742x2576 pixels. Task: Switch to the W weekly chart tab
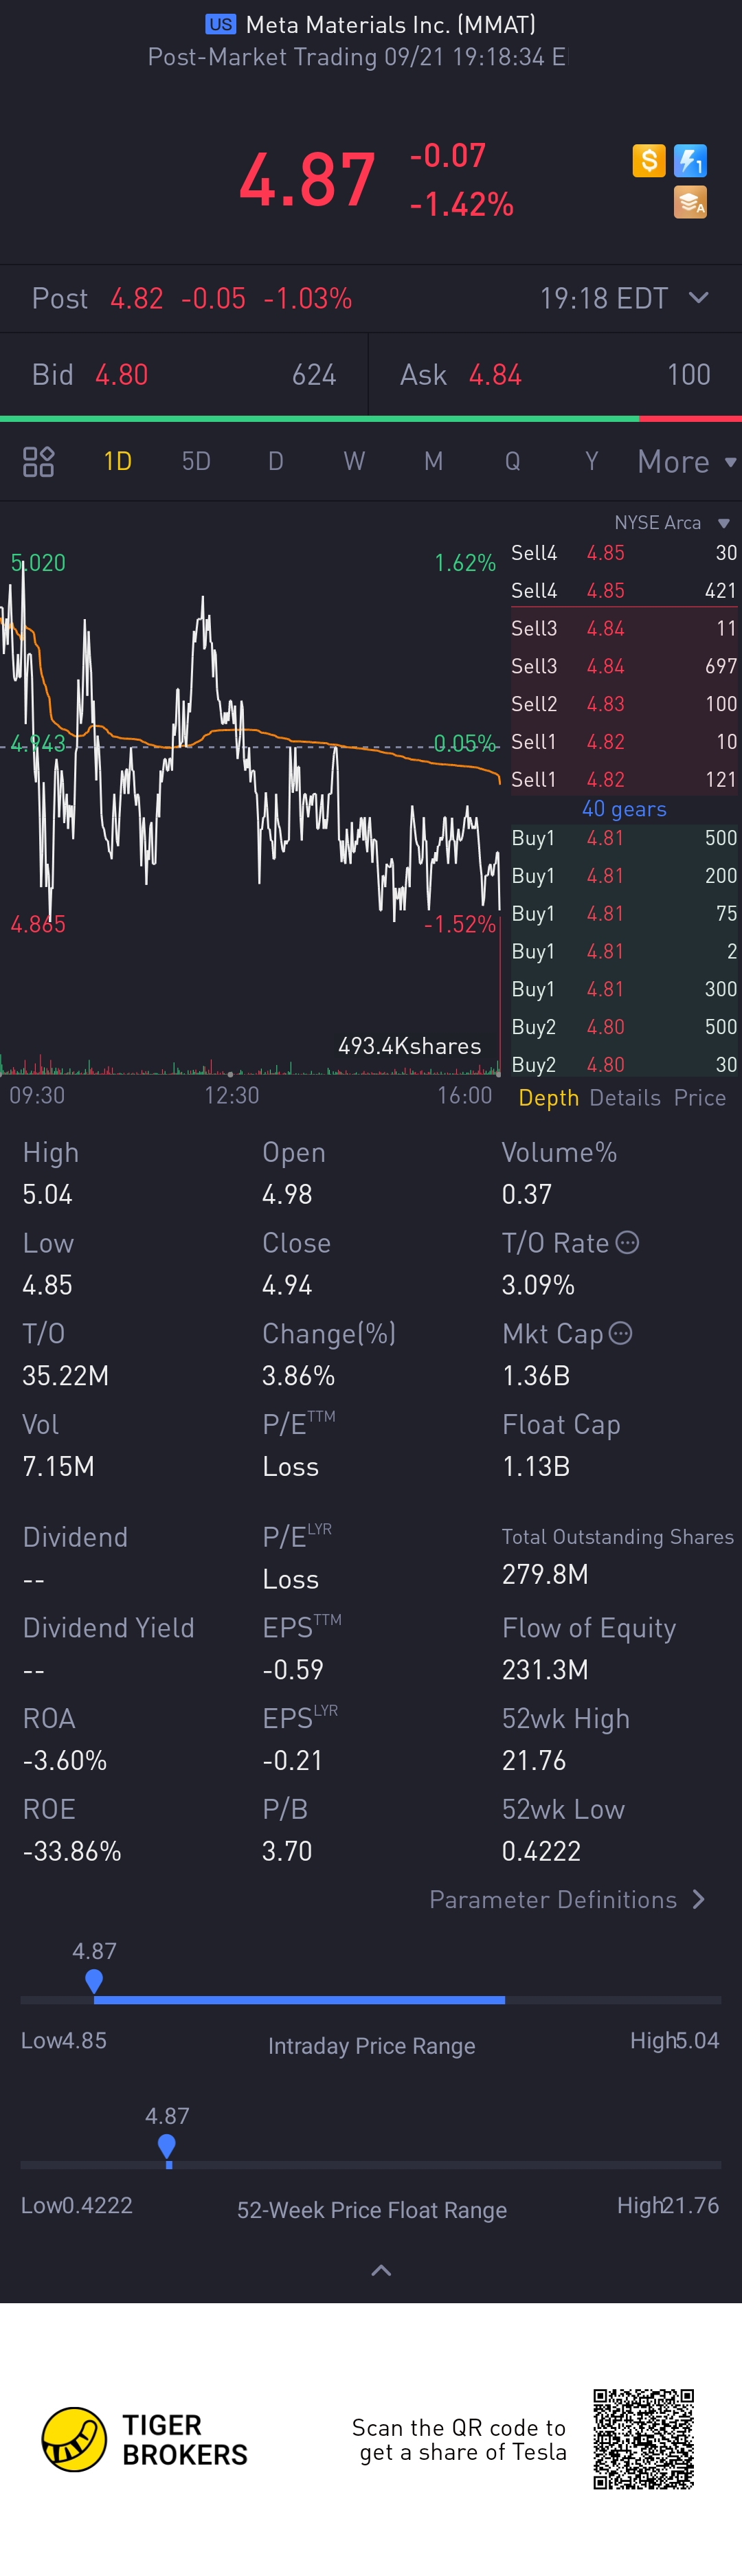pyautogui.click(x=354, y=461)
